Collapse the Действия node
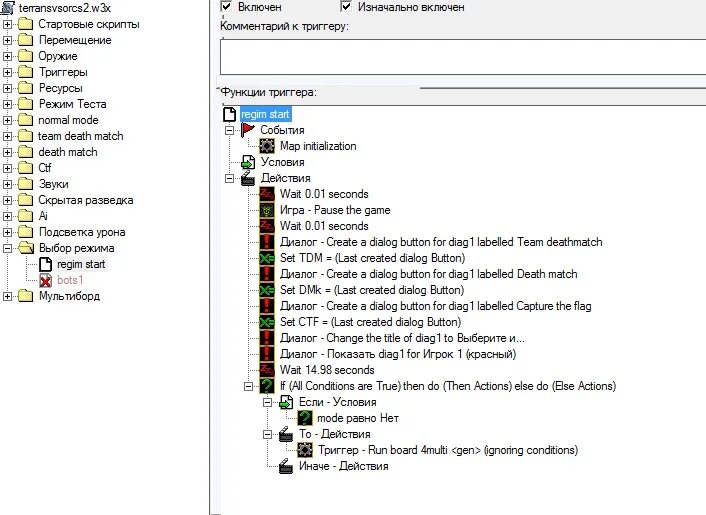 click(x=230, y=178)
